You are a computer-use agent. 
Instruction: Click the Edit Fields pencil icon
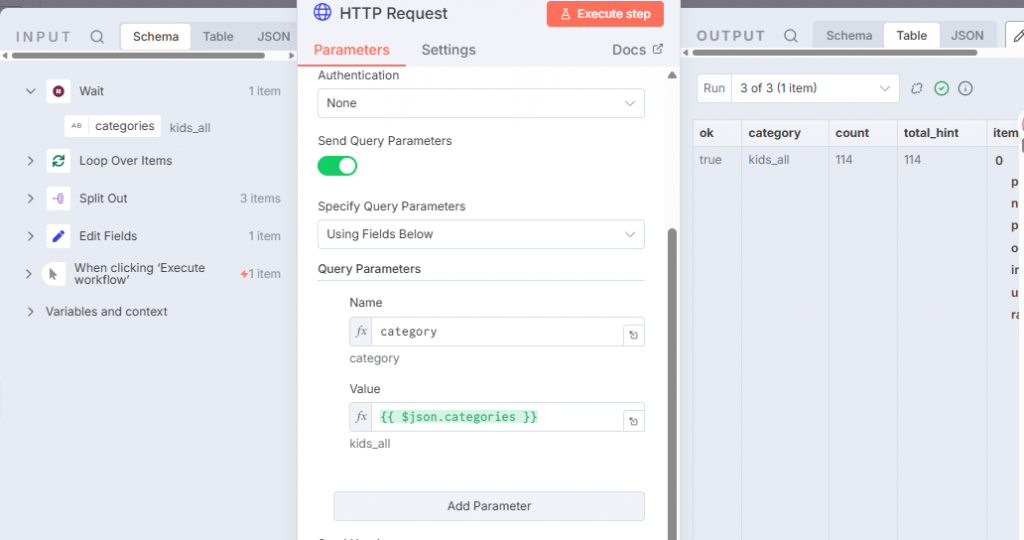[58, 236]
